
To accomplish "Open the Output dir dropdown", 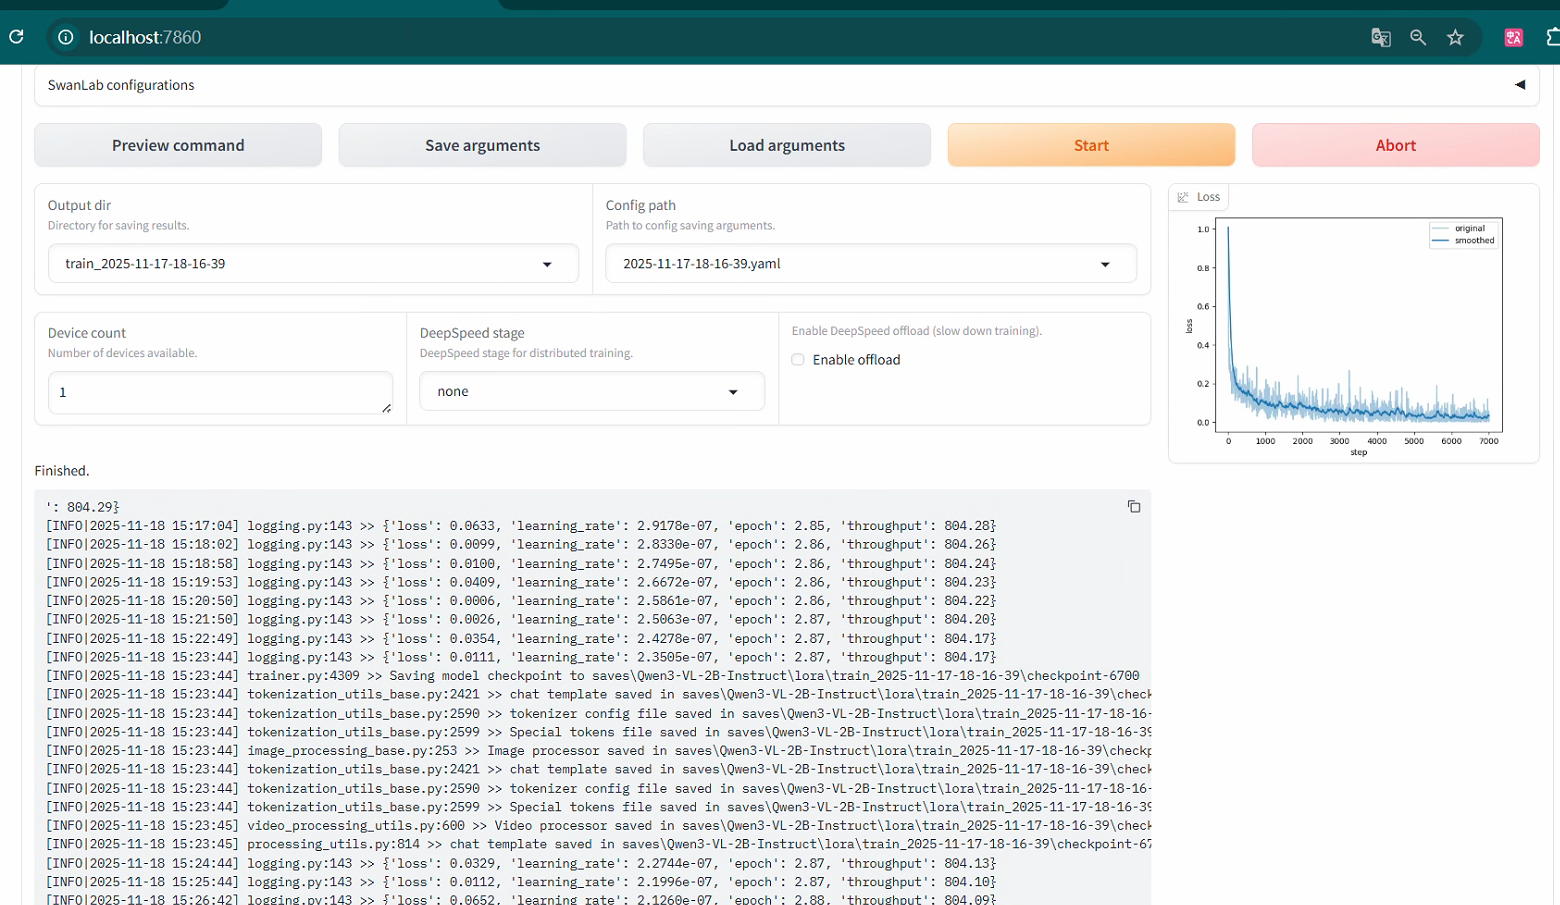I will point(313,264).
